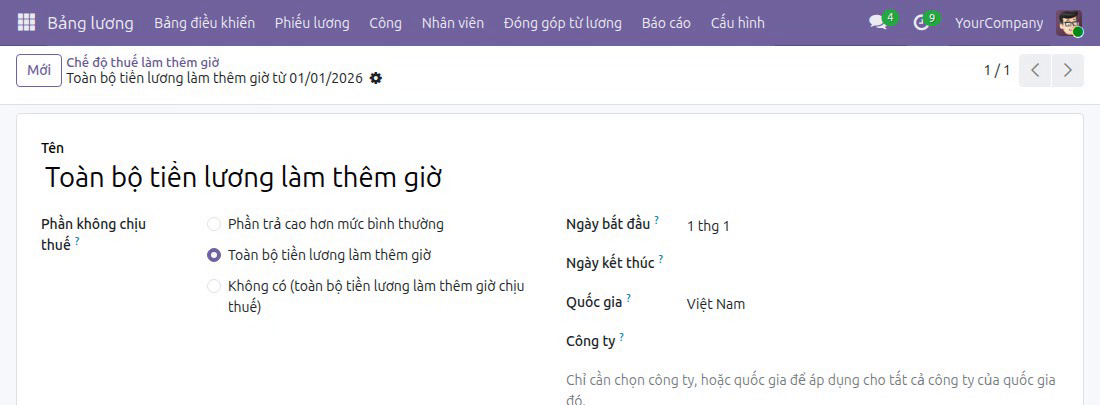Click the 1 / 1 pager counter
This screenshot has height=405, width=1100.
point(997,70)
